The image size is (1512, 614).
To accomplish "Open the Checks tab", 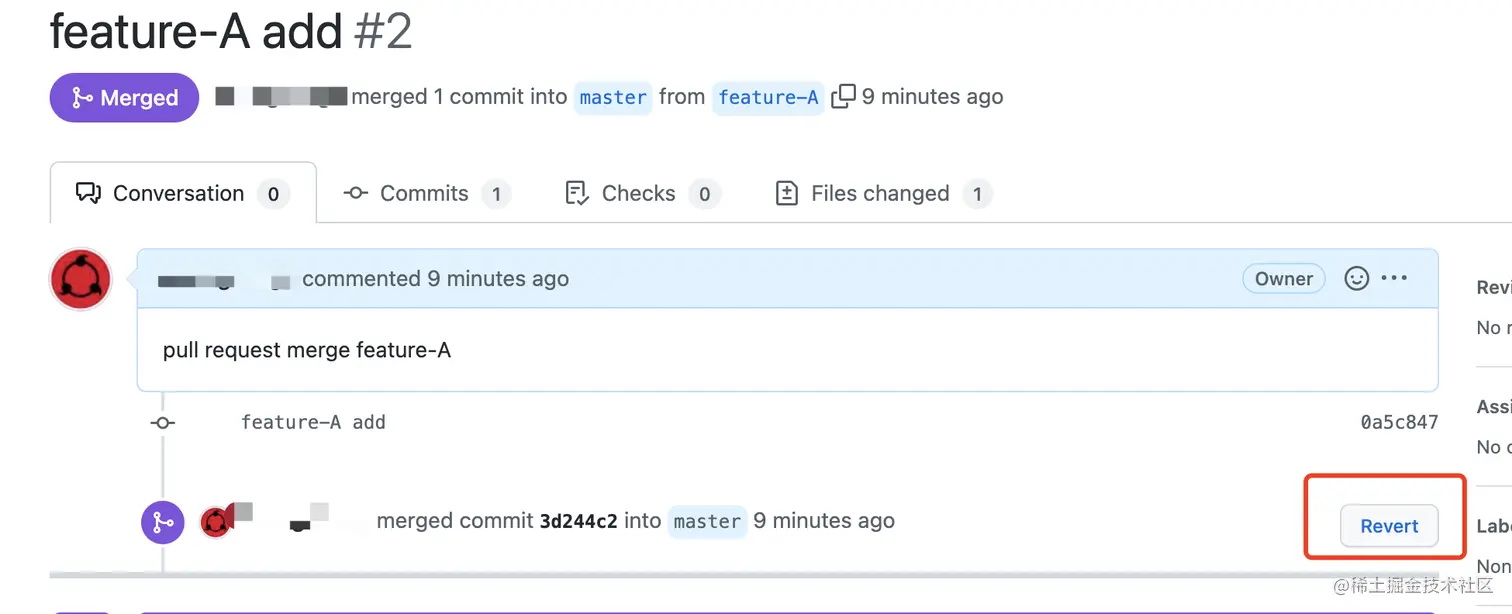I will tap(640, 193).
